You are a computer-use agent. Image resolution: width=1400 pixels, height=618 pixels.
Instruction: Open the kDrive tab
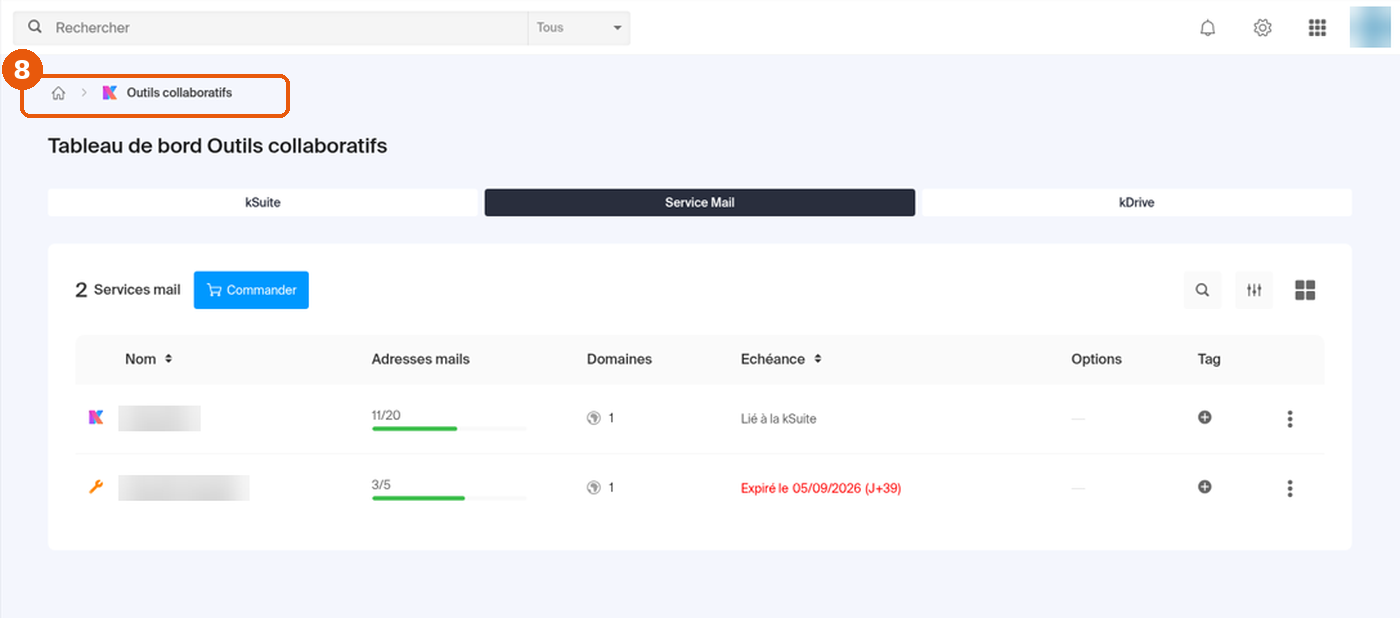click(x=1136, y=202)
